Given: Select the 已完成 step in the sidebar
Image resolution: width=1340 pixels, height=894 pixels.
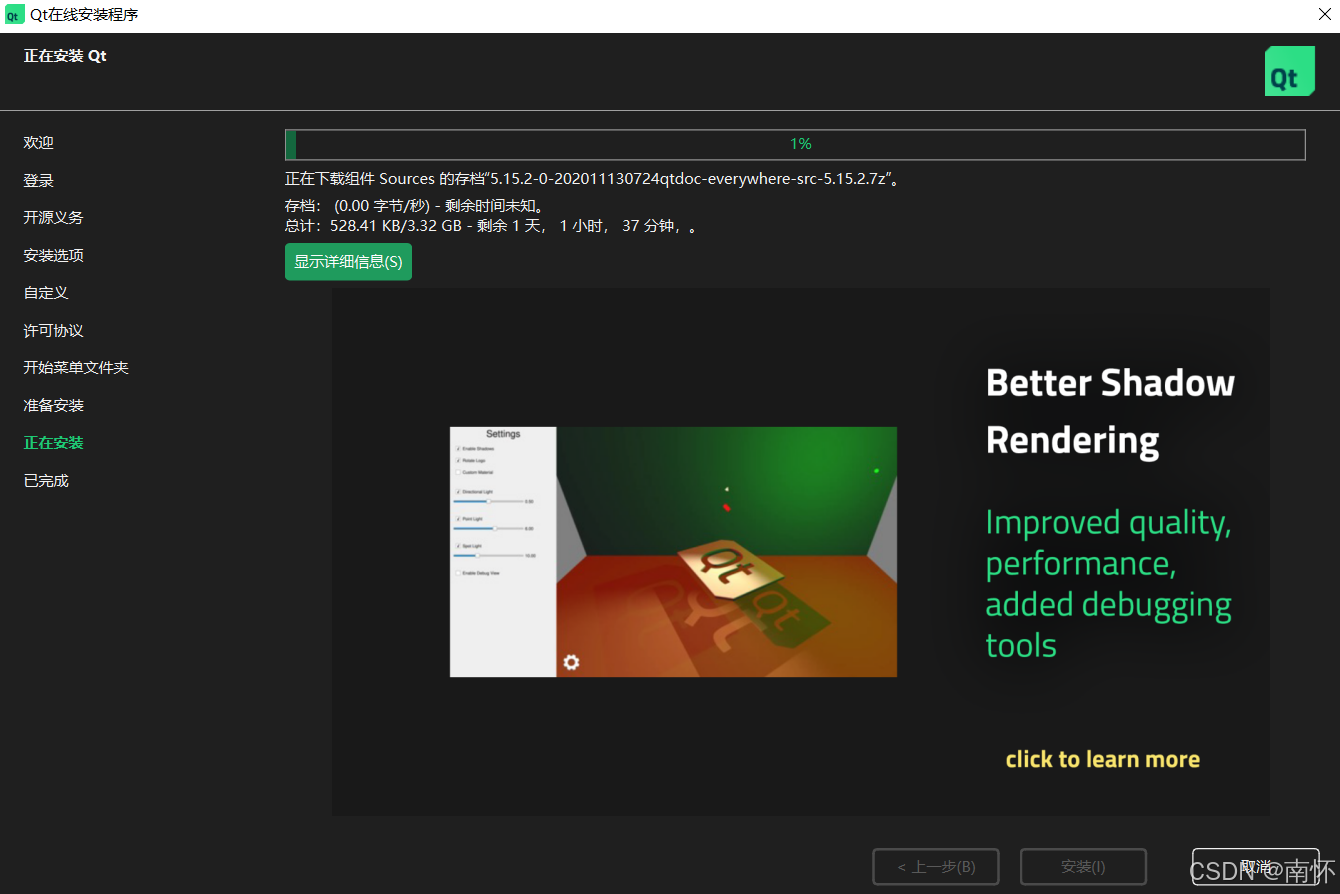Looking at the screenshot, I should (46, 481).
